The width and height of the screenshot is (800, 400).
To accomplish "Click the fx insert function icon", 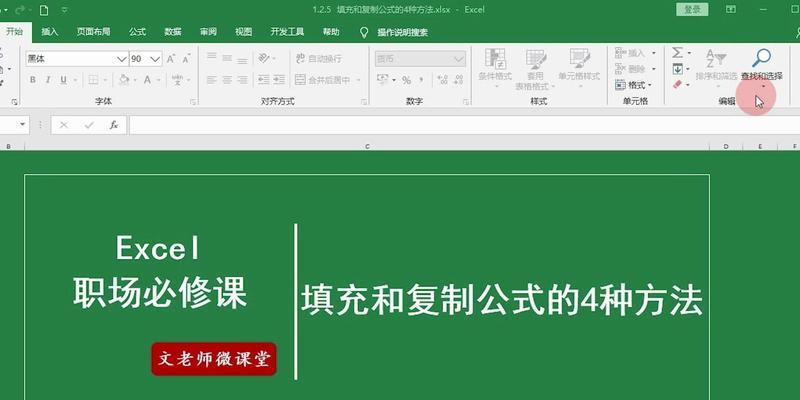I will pos(114,125).
